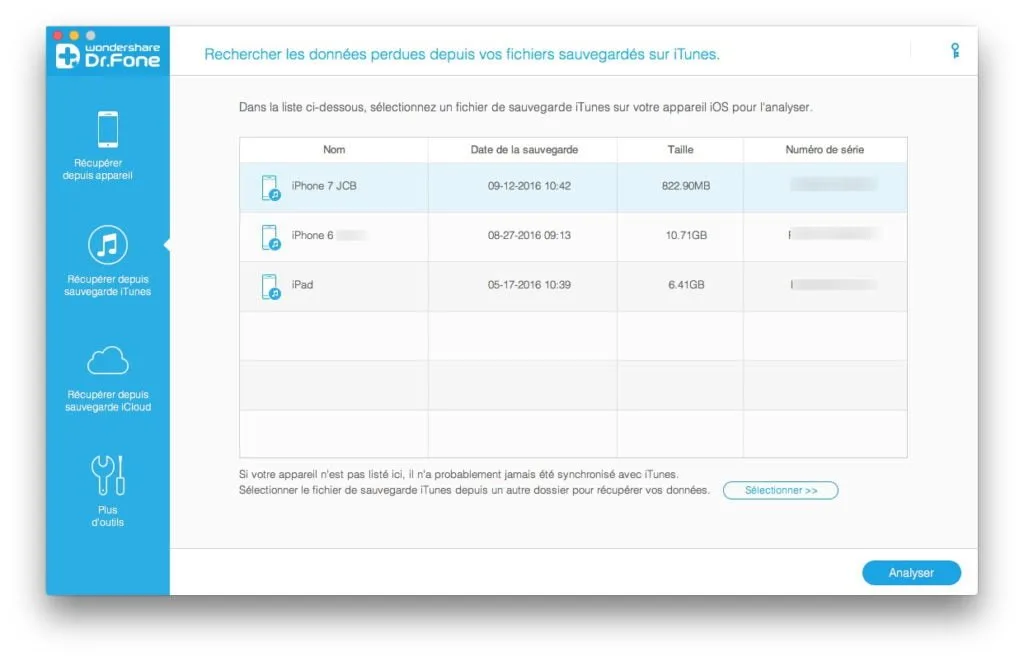The height and width of the screenshot is (661, 1024).
Task: Close the window with the red button
Action: pos(57,35)
